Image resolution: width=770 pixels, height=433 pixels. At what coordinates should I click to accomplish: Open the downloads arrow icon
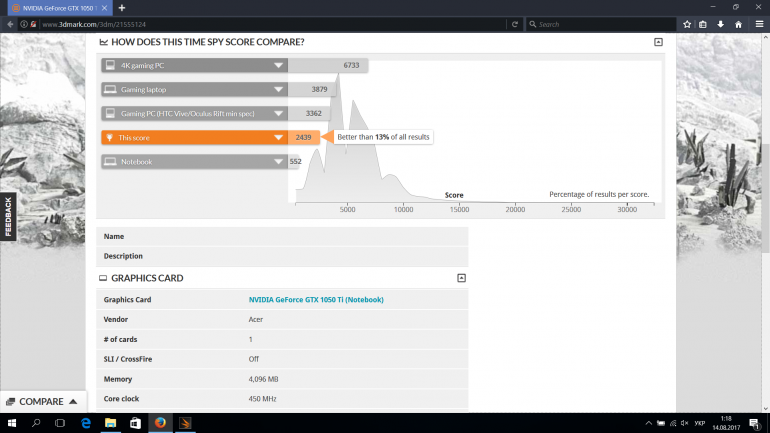pos(720,24)
